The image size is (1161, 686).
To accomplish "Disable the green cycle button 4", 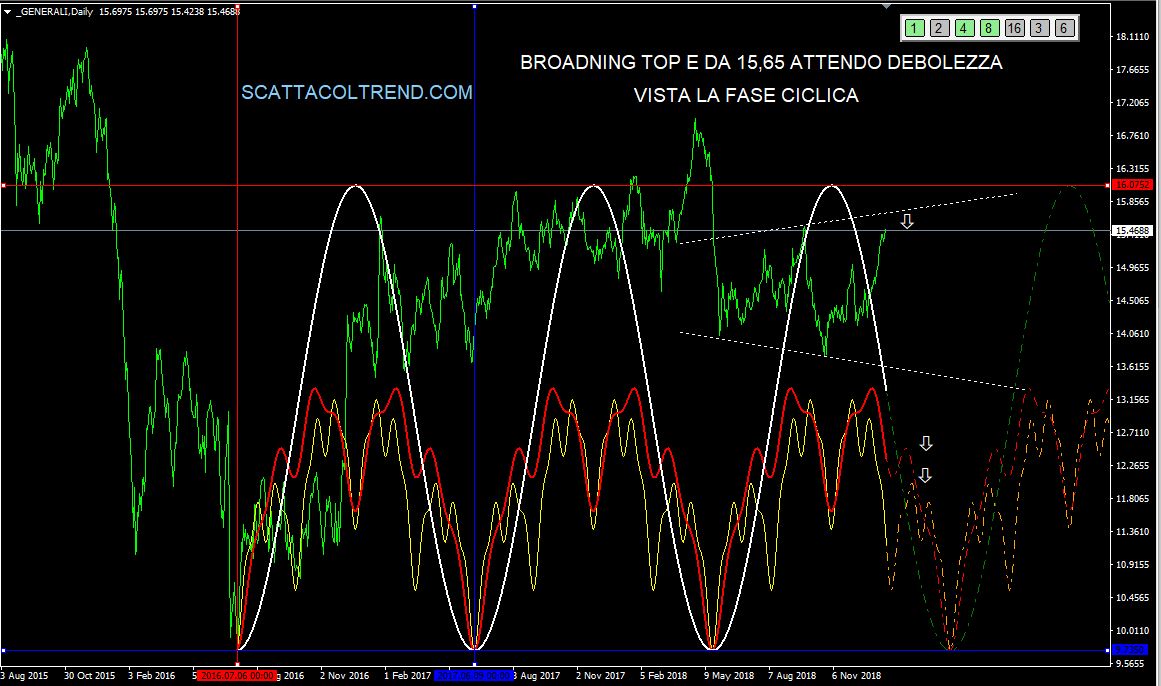I will 962,29.
